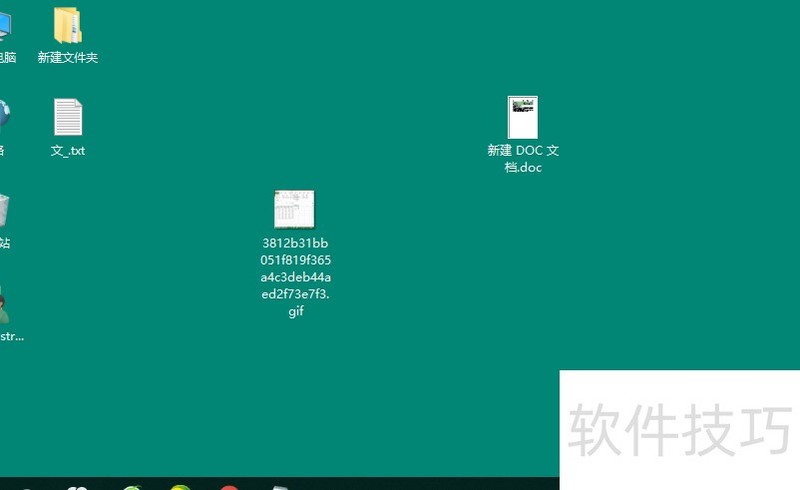
Task: Click the 软件技巧 watermark box
Action: [680, 430]
